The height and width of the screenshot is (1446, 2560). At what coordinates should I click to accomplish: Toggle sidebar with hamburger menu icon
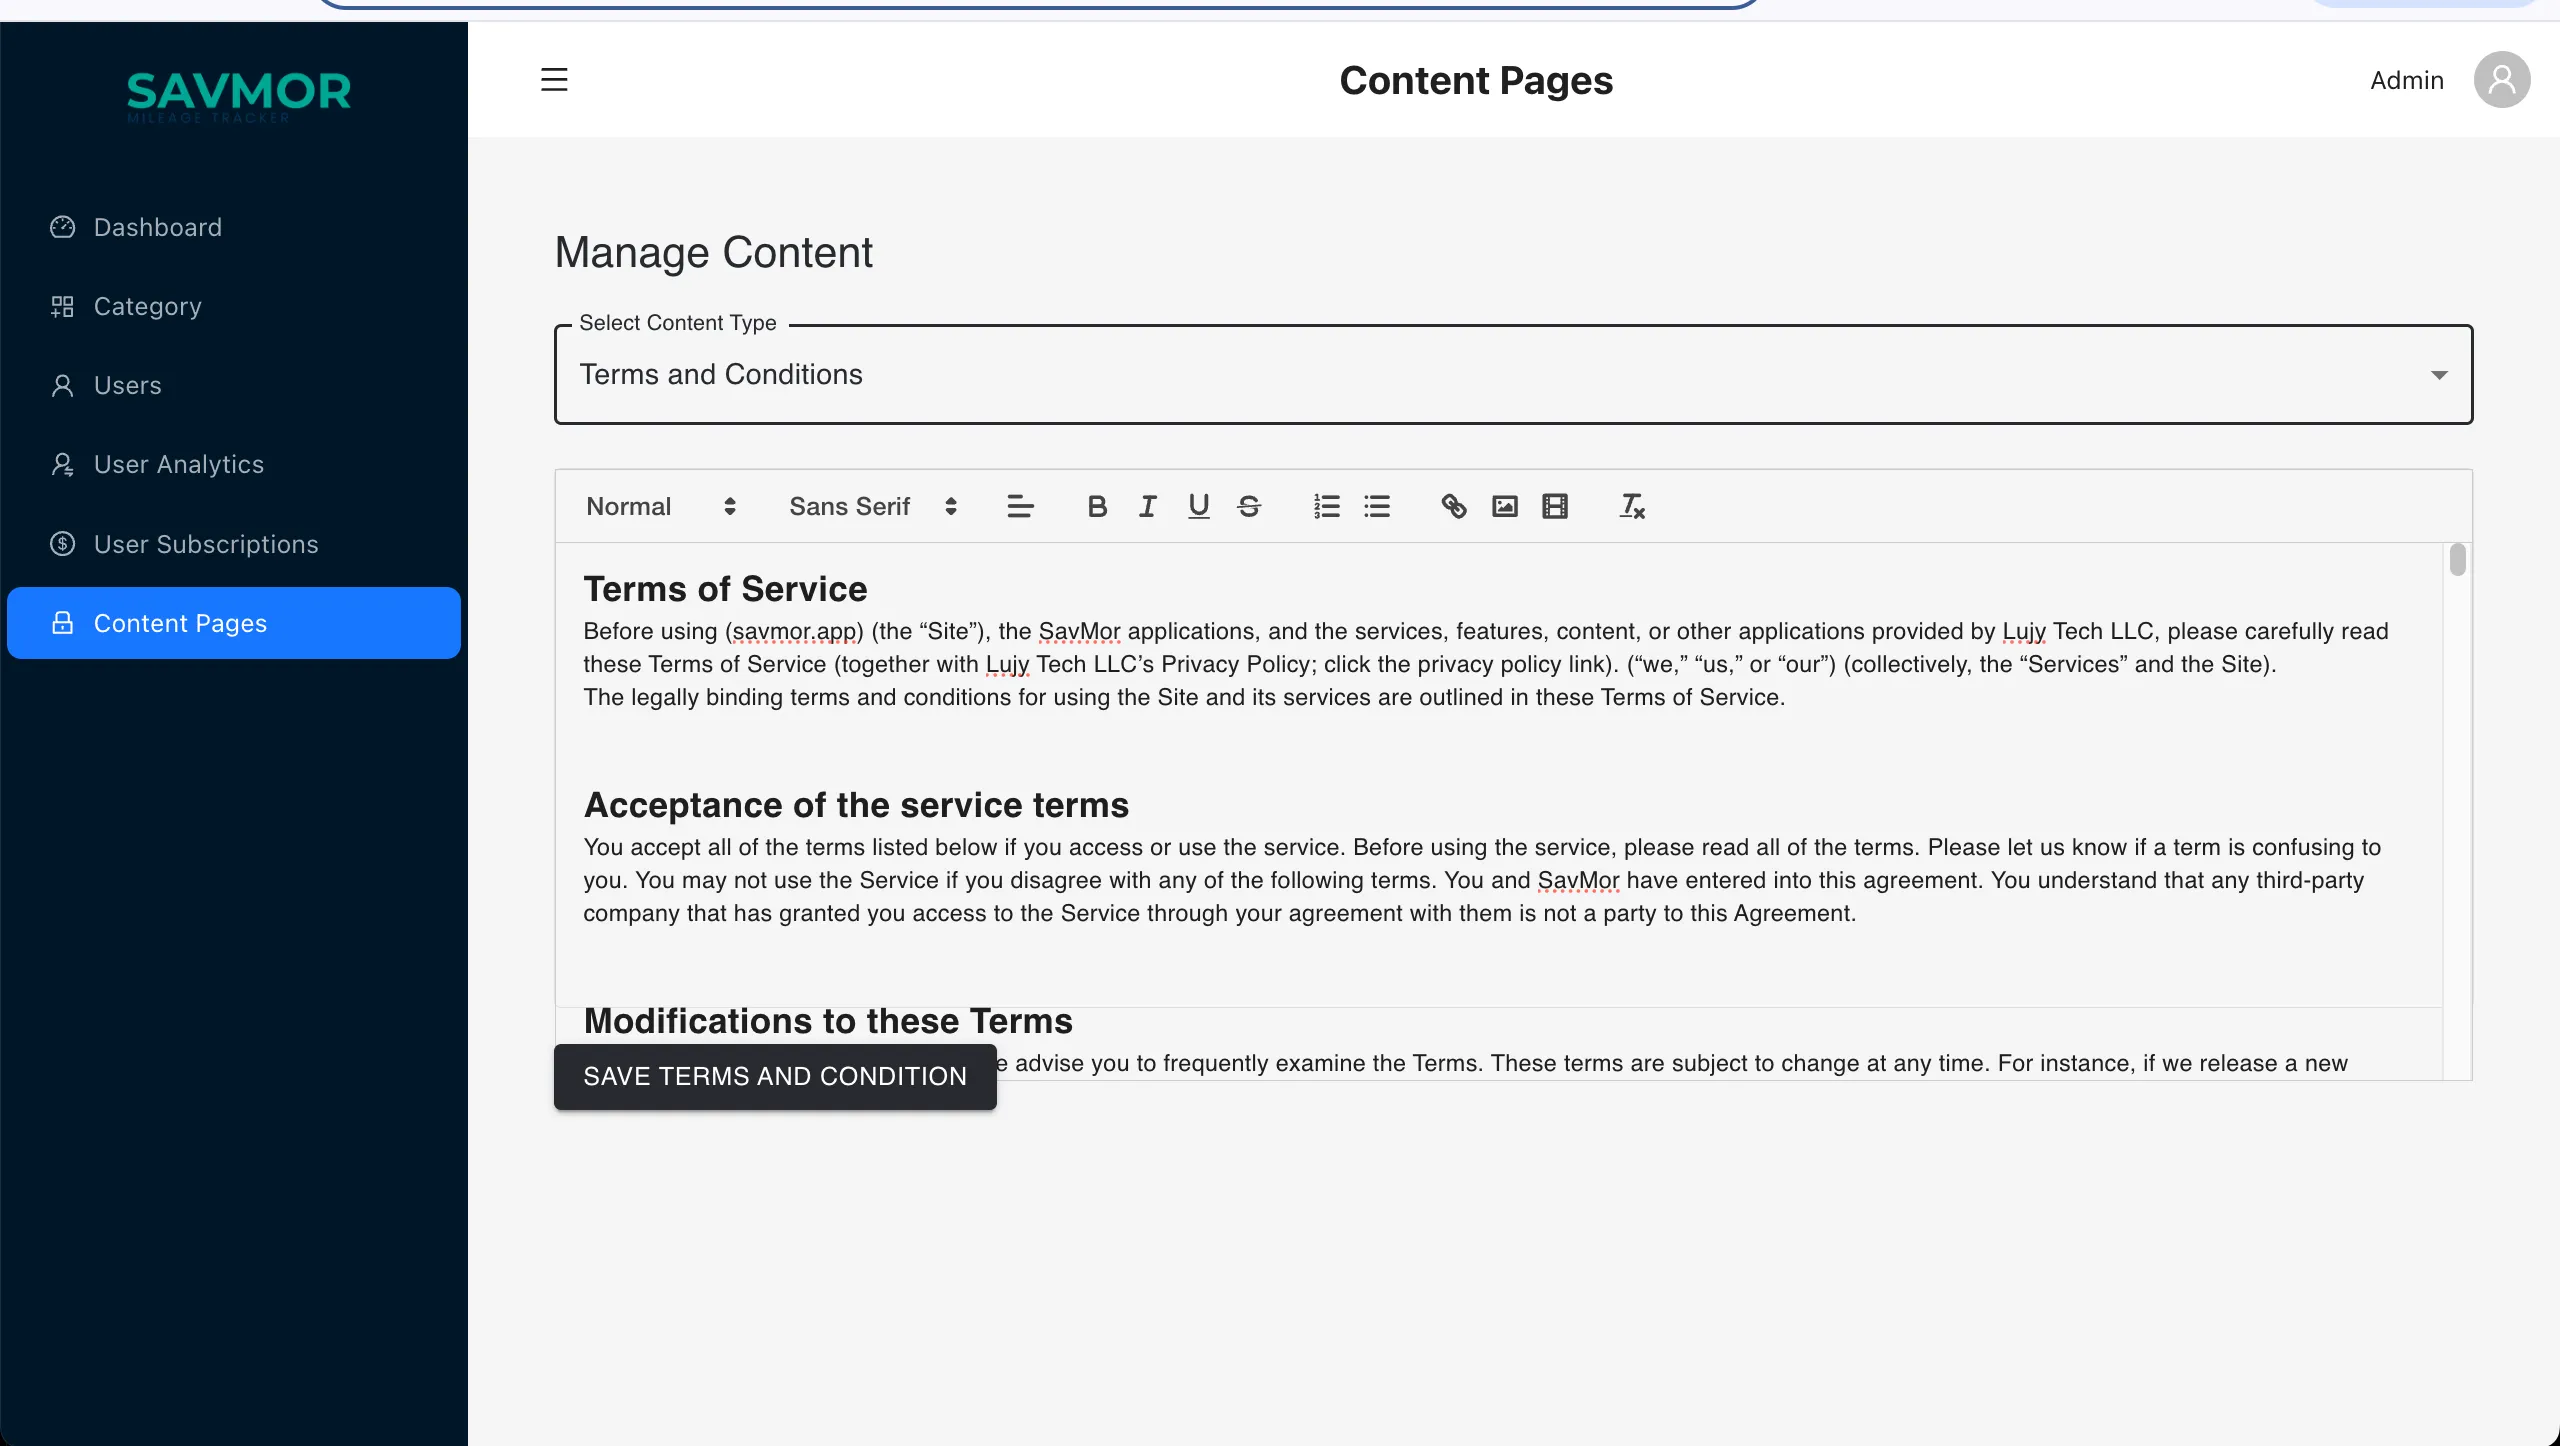coord(554,80)
